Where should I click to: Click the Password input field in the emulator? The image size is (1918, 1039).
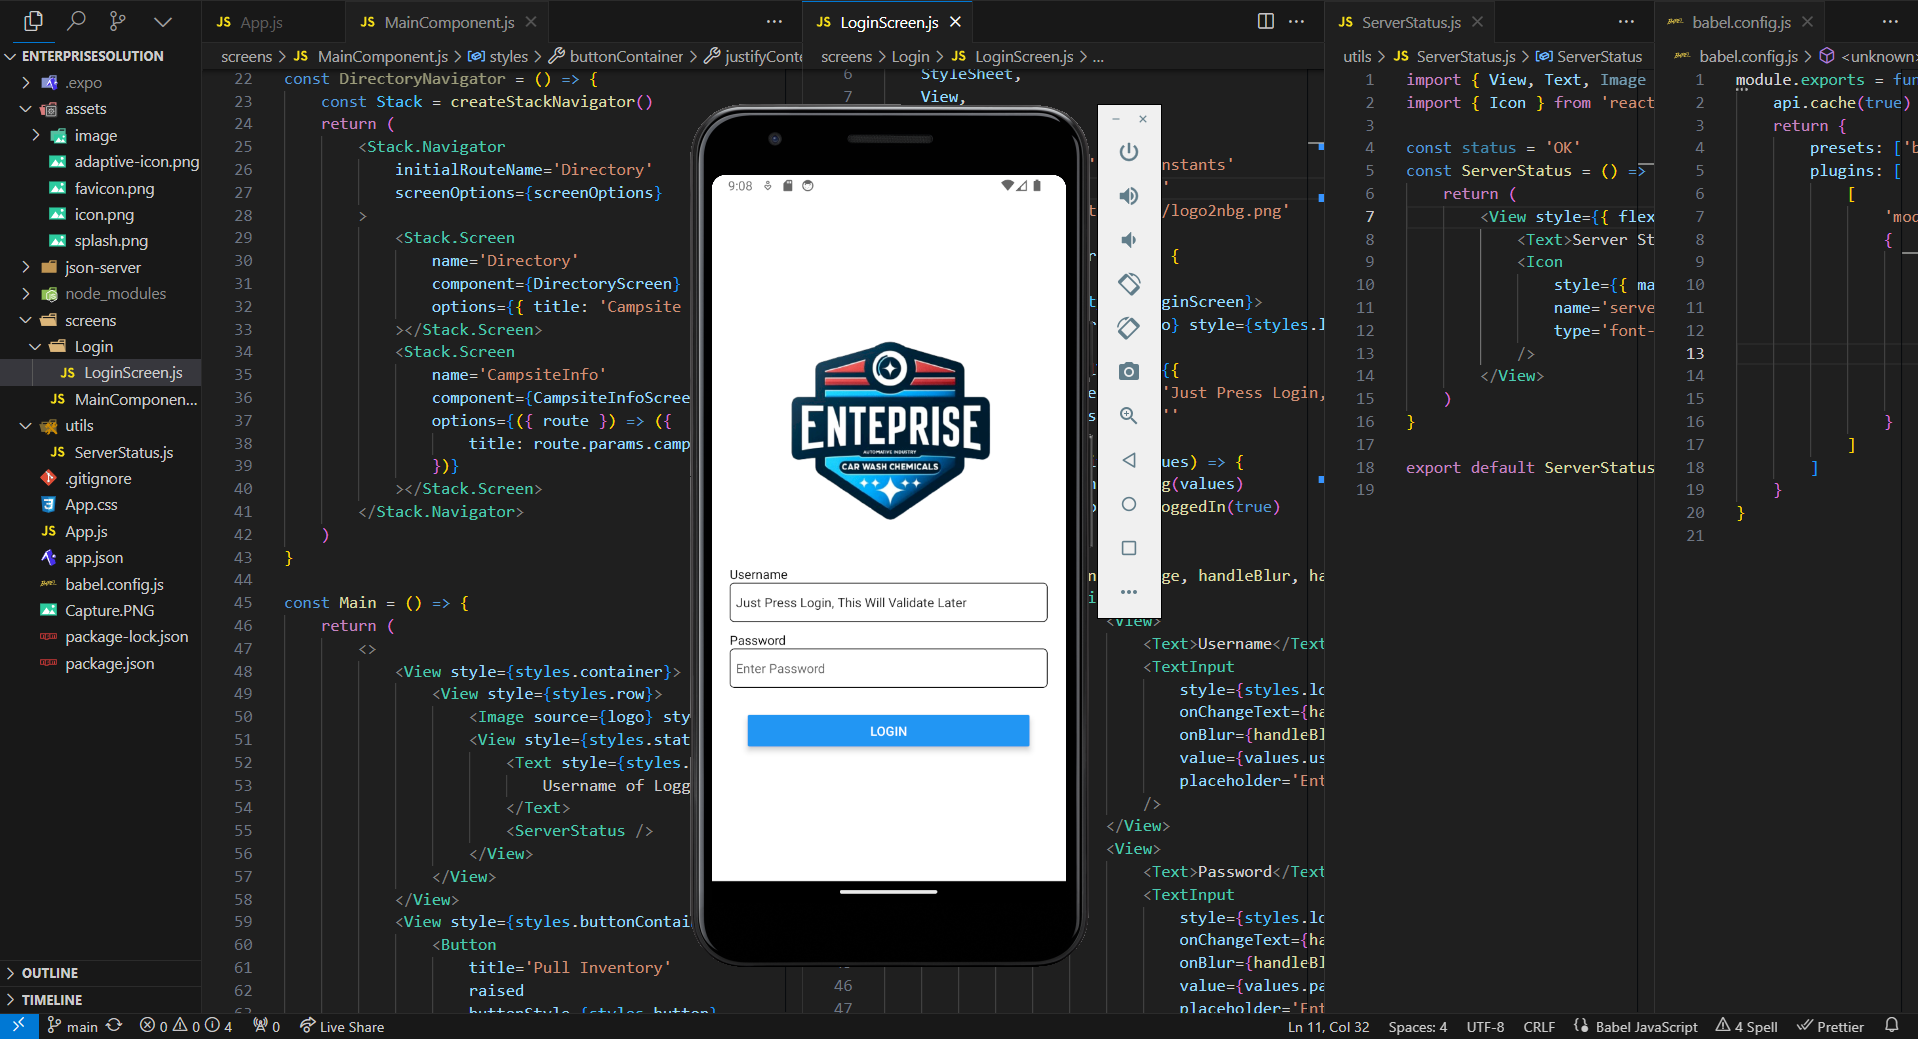tap(887, 667)
